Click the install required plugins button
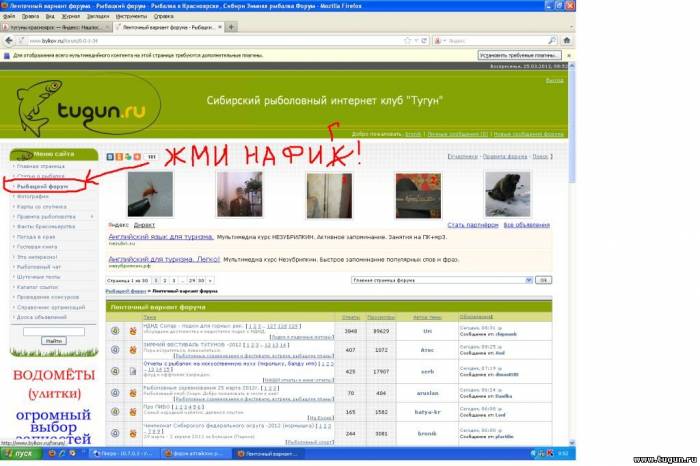 [519, 55]
